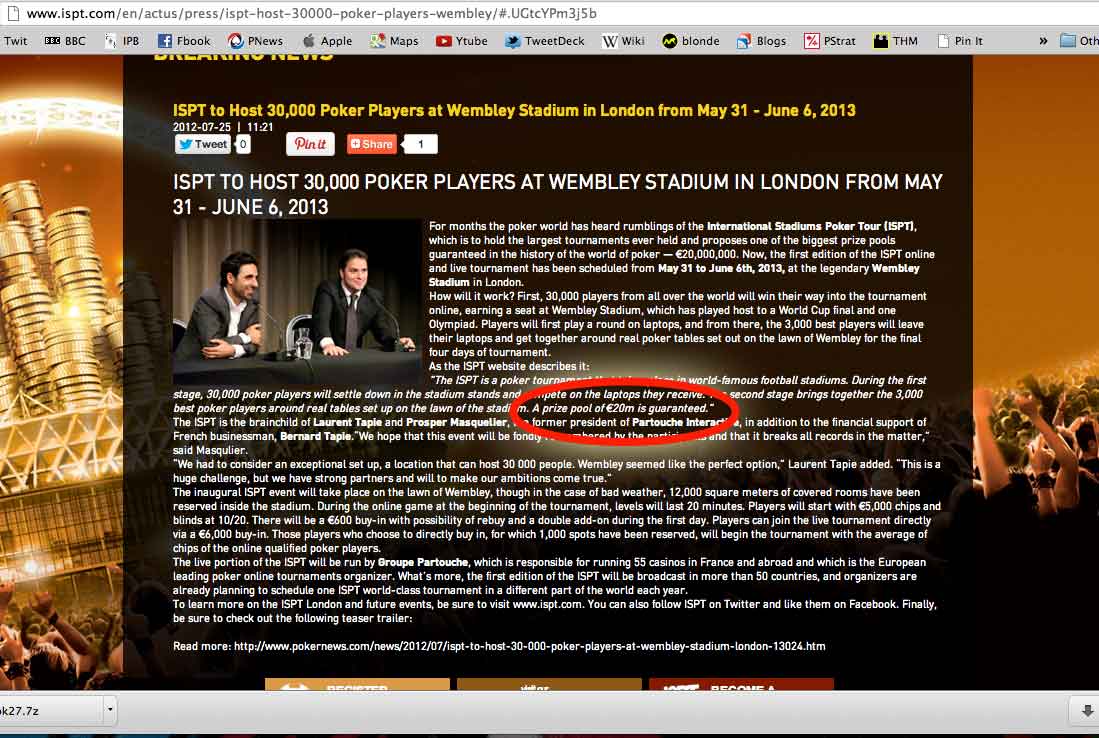The image size is (1099, 738).
Task: Open the Ytube YouTube bookmark
Action: click(462, 41)
